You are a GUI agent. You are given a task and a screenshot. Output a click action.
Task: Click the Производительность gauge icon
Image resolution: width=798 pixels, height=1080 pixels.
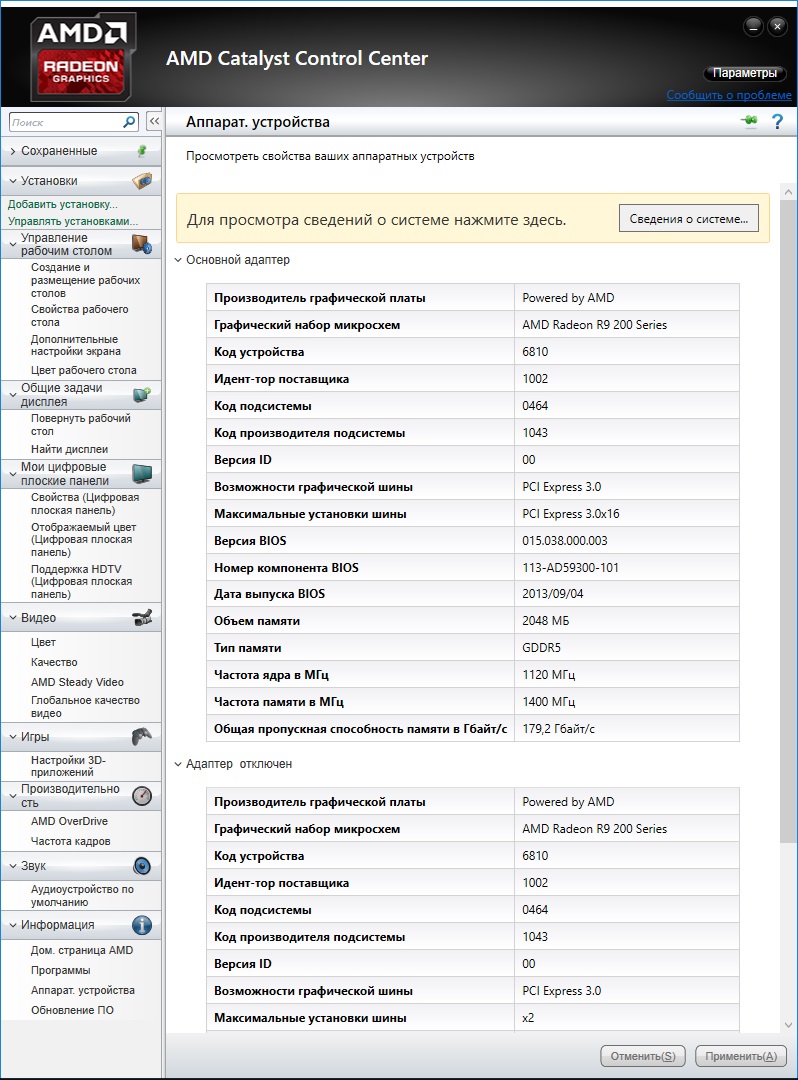(x=142, y=796)
